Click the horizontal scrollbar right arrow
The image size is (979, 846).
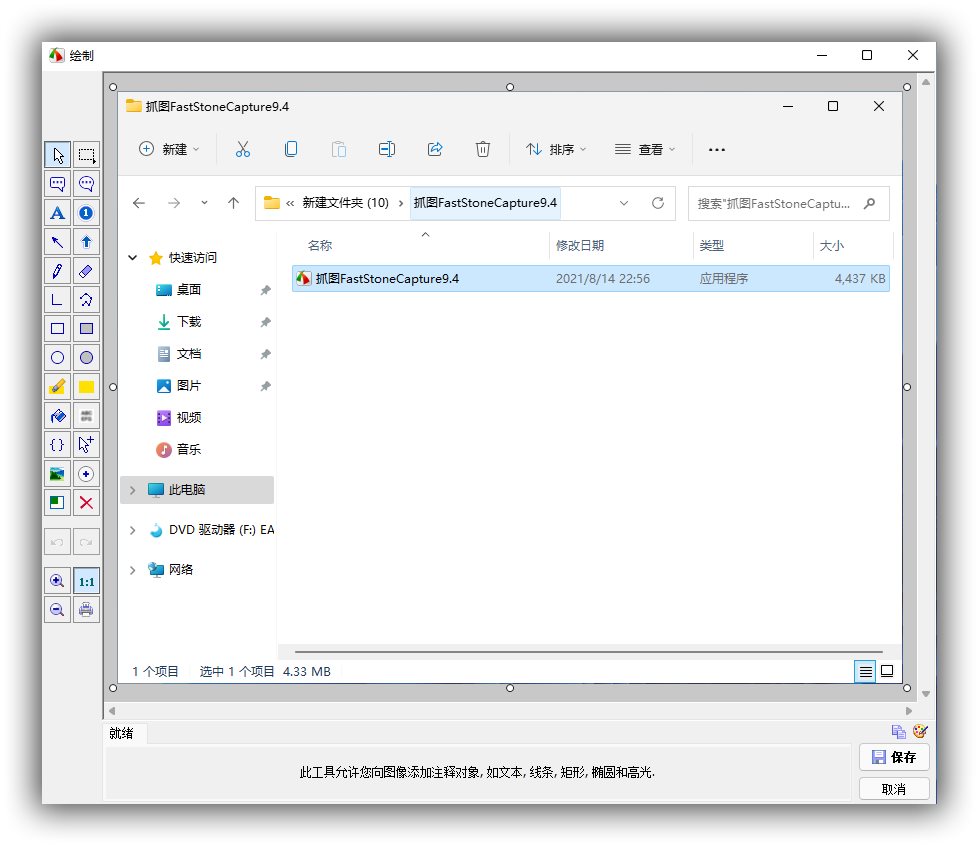pyautogui.click(x=909, y=711)
